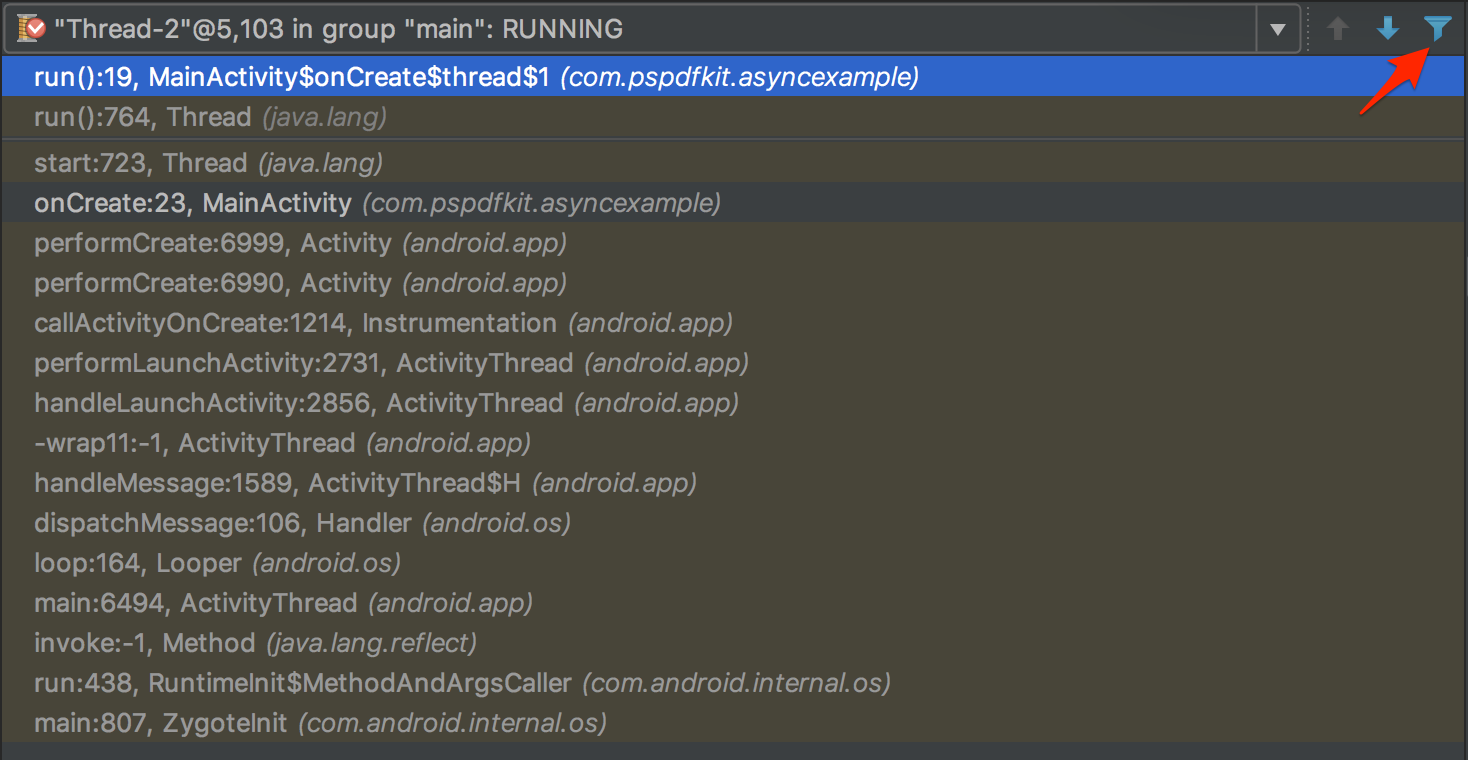Select the handleLaunchActivity:2856 ActivityThread frame
This screenshot has height=760, width=1468.
(x=300, y=402)
